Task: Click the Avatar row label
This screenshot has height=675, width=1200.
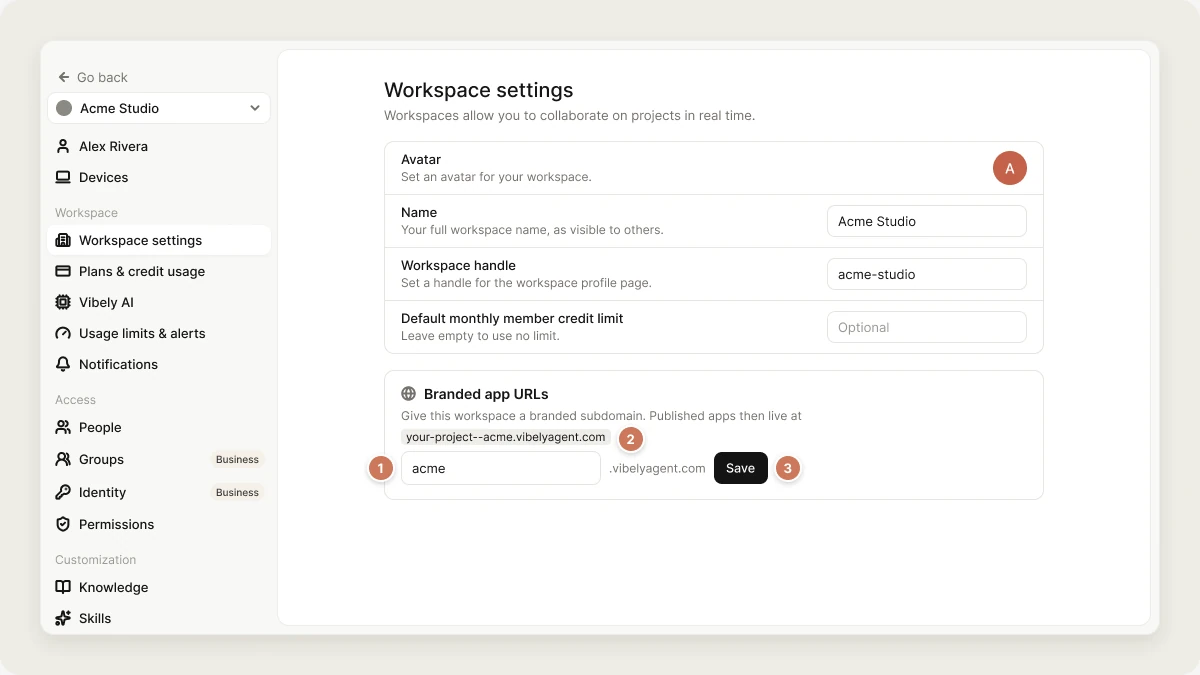Action: 421,159
